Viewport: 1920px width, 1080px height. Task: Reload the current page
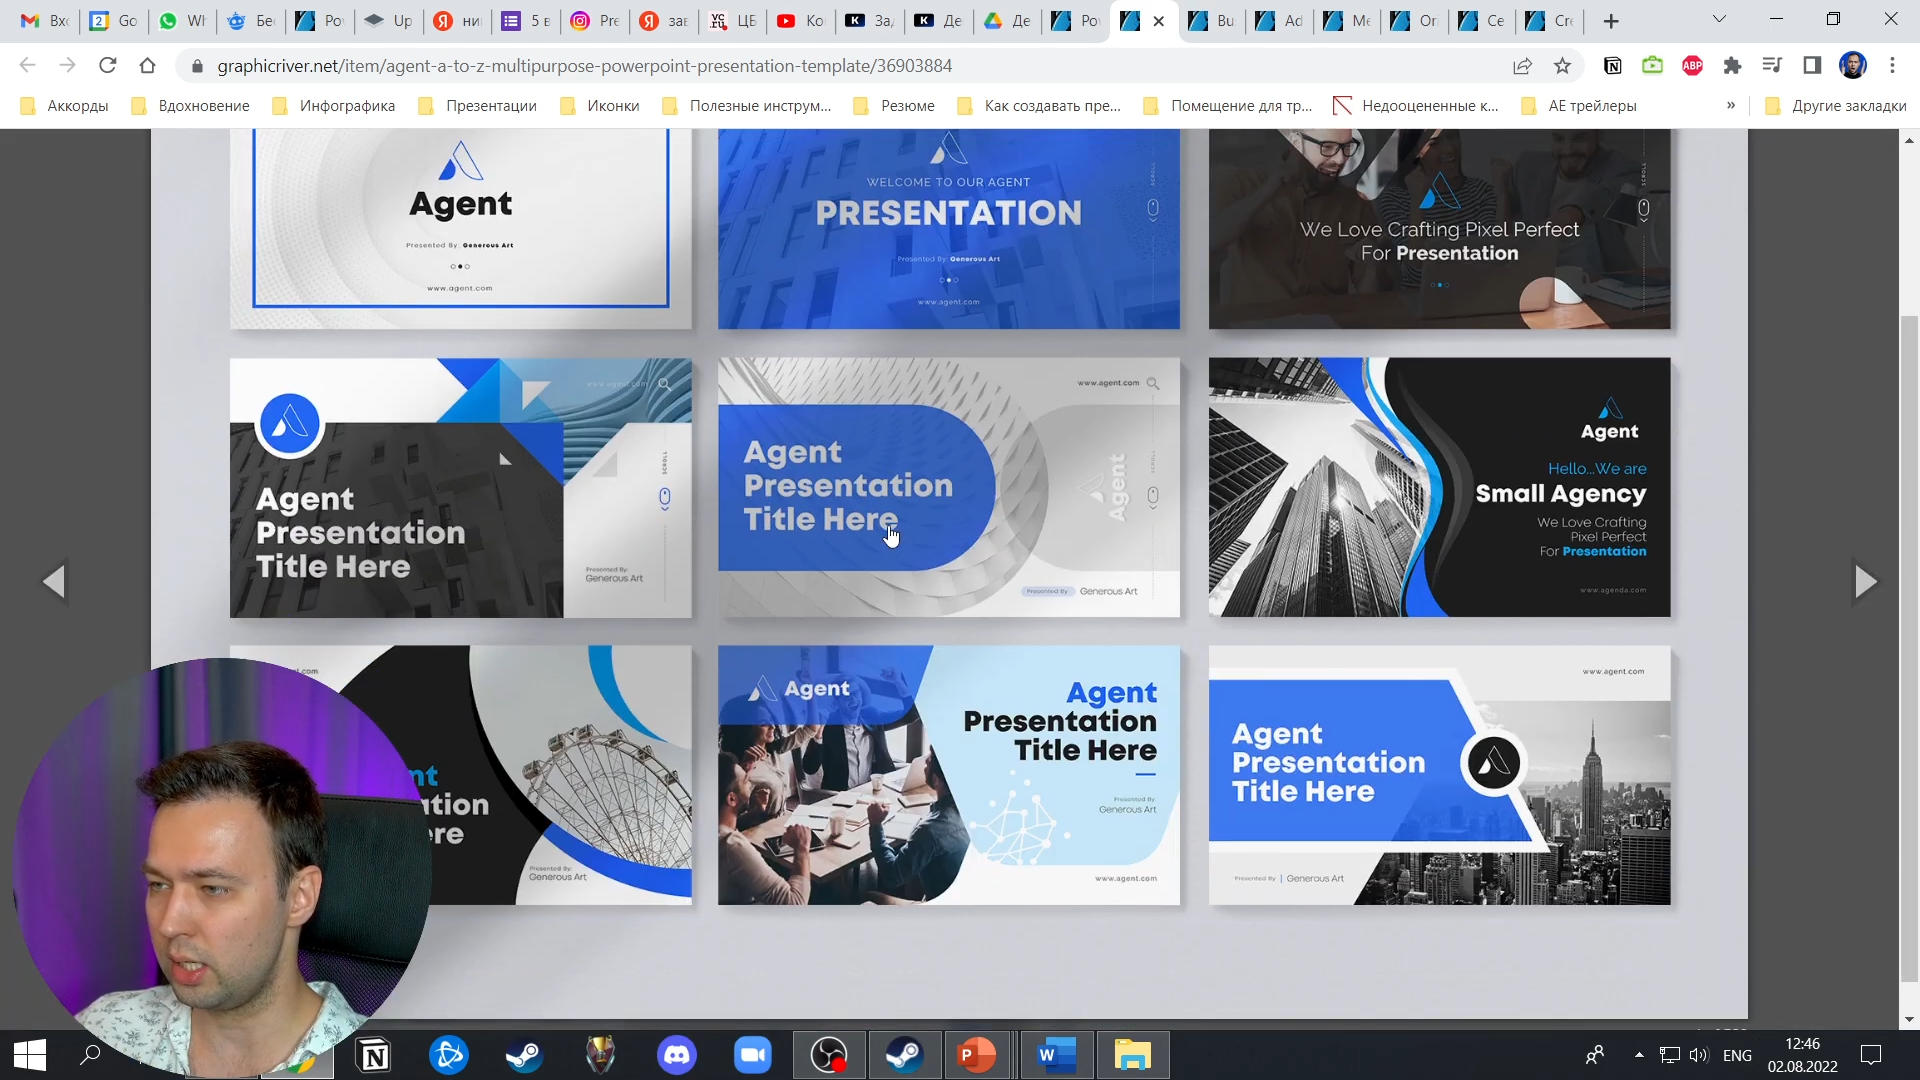[107, 66]
